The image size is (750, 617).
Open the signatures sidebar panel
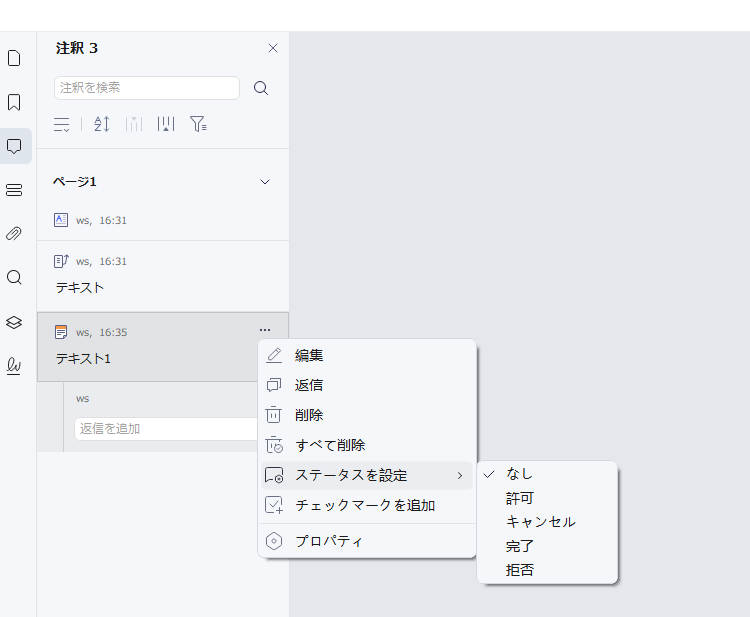pyautogui.click(x=14, y=366)
